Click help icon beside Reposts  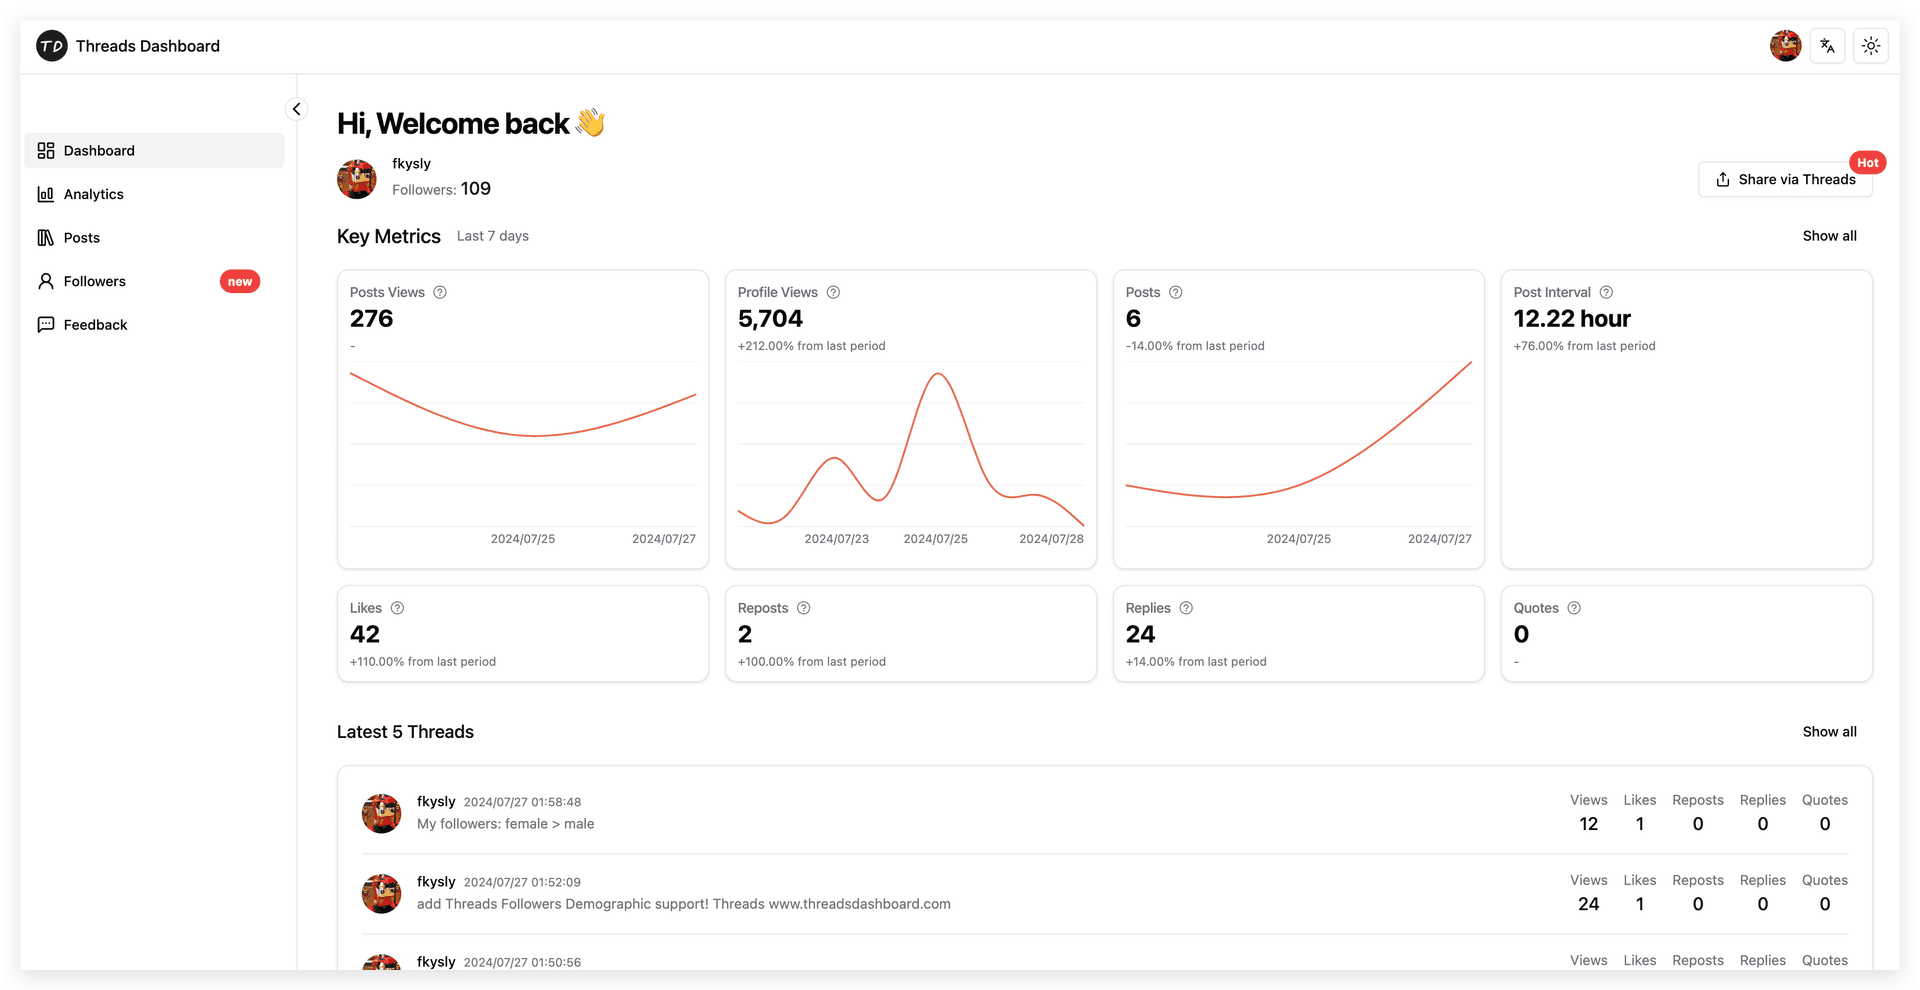tap(803, 608)
